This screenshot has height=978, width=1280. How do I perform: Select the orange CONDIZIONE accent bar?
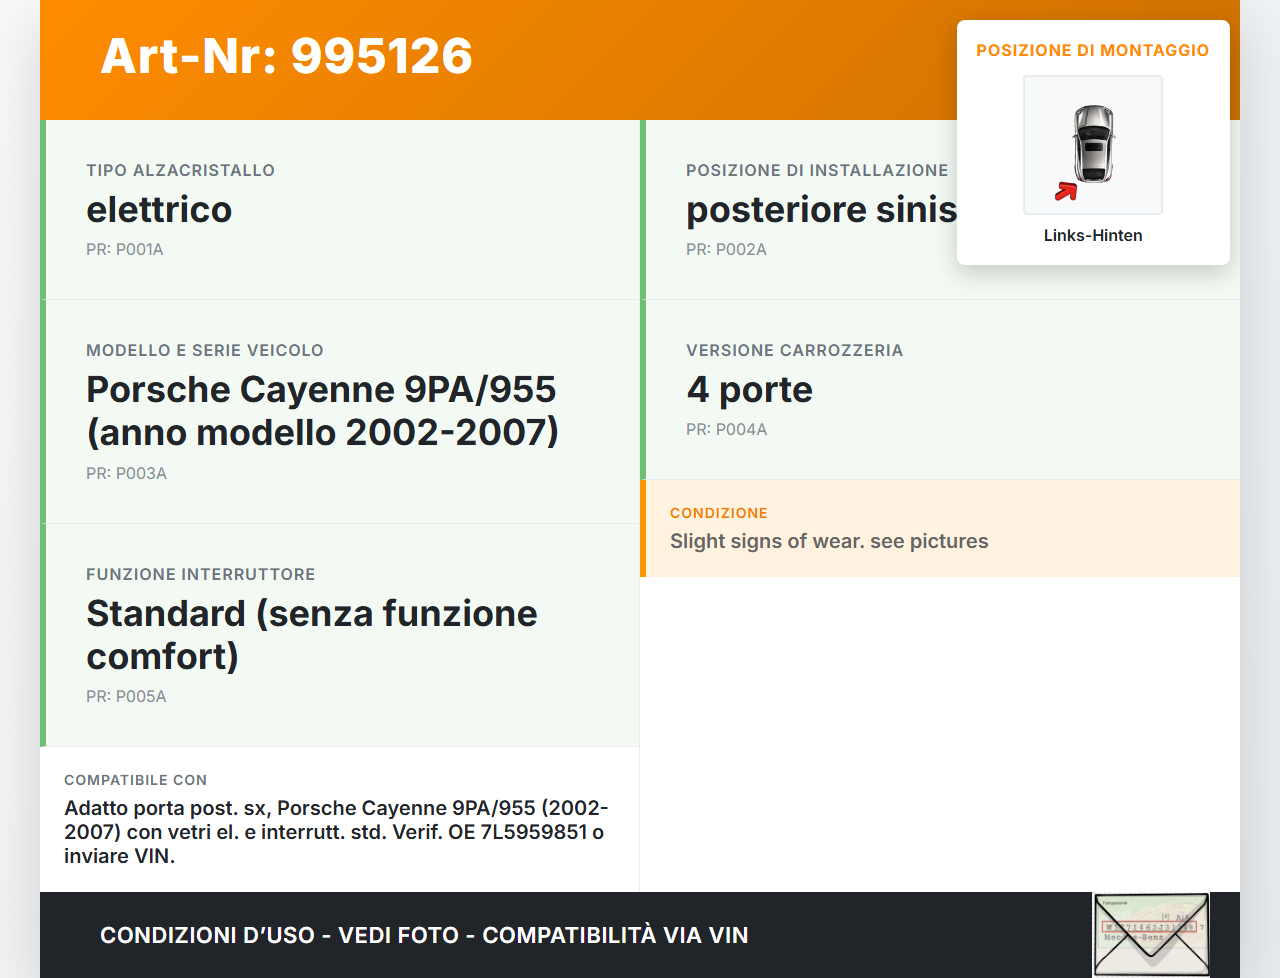(643, 528)
